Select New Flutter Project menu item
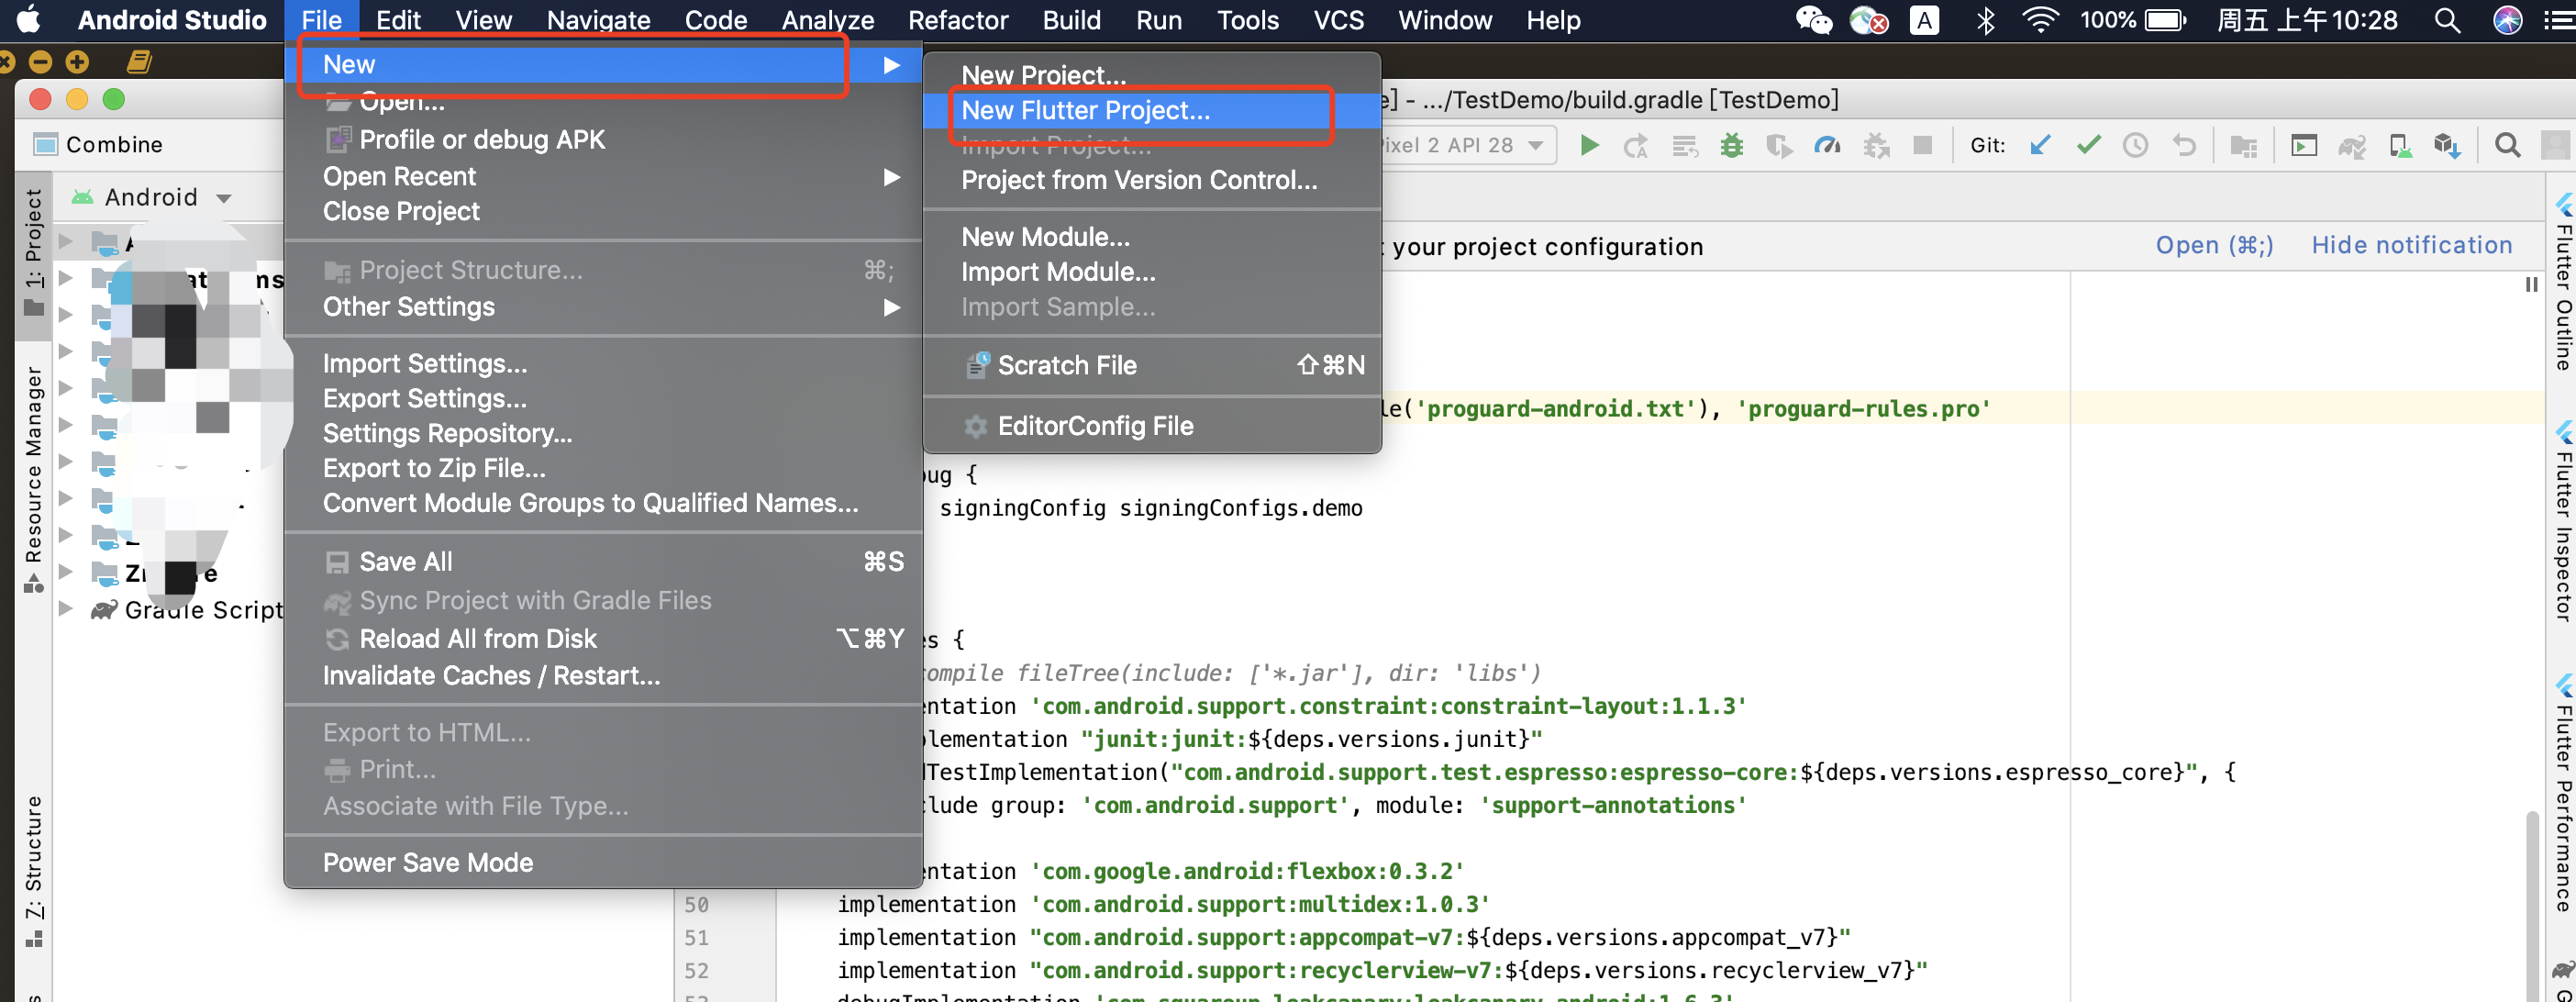 coord(1085,110)
